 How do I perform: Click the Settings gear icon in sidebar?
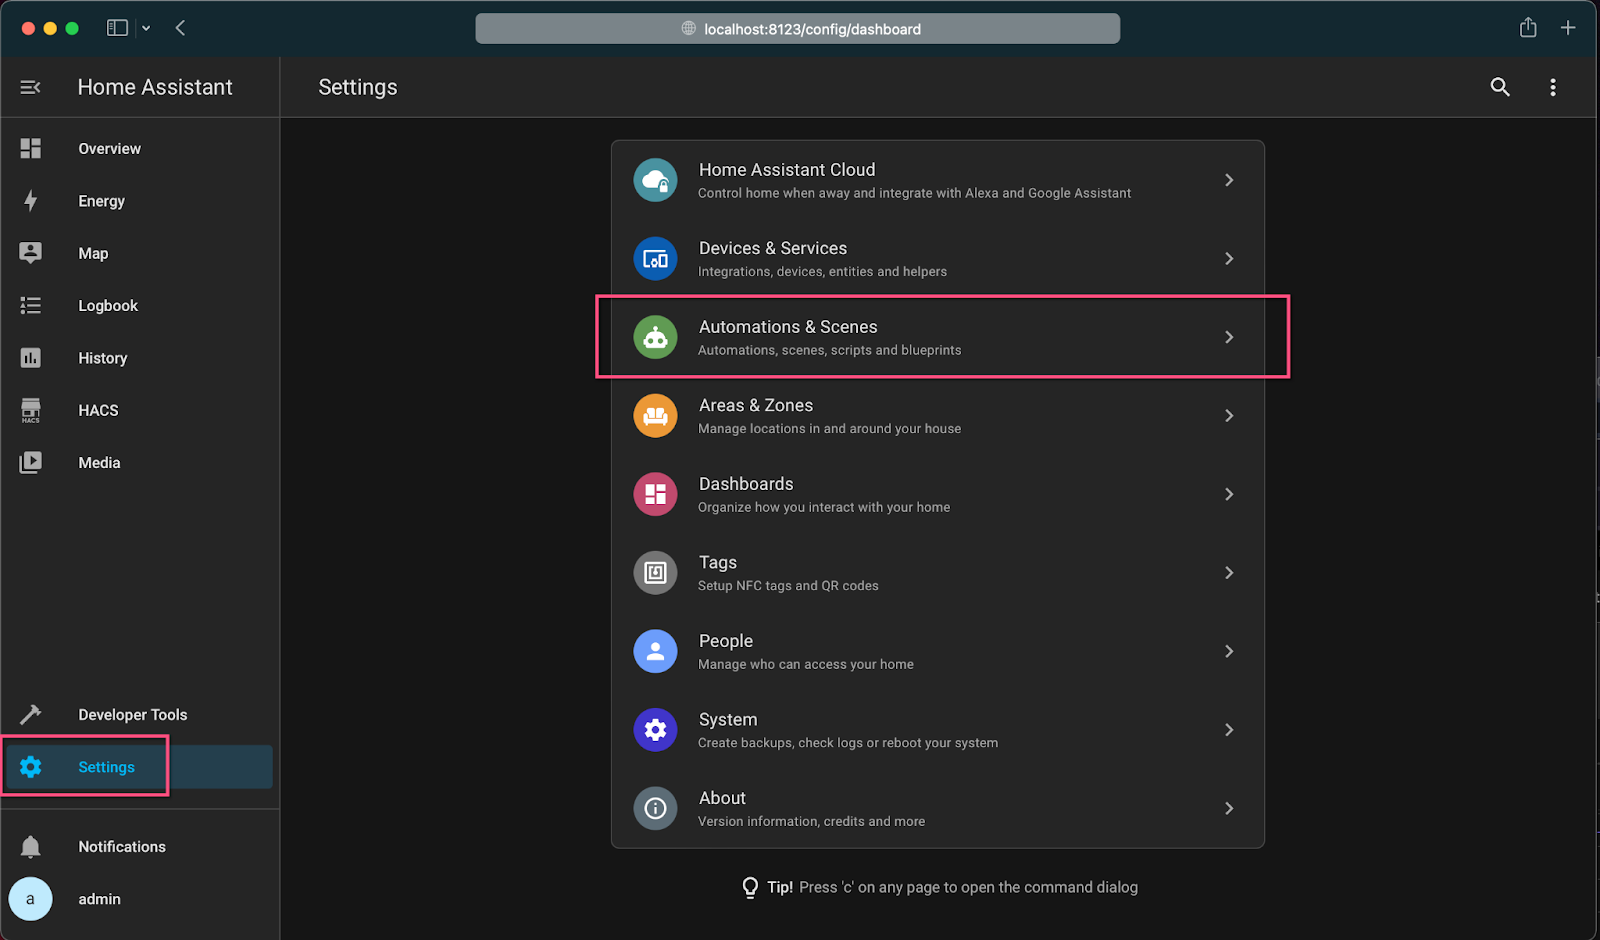click(x=31, y=767)
